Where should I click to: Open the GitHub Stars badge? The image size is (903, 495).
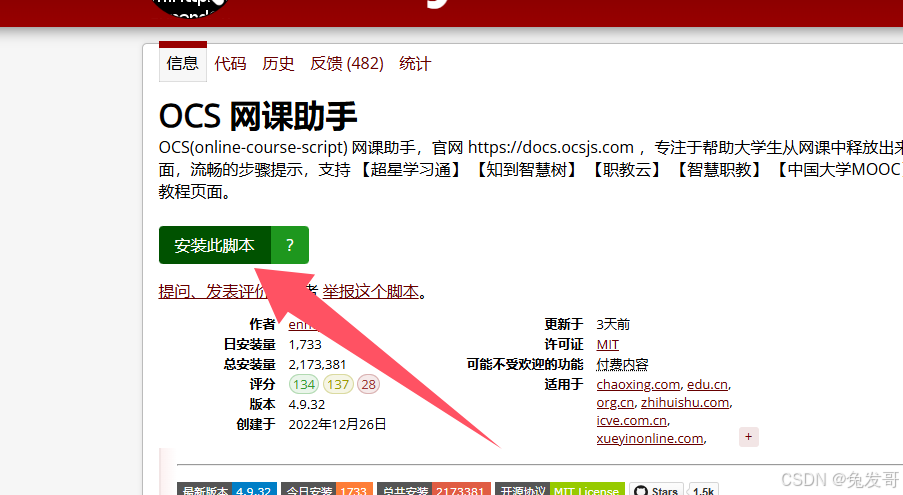(656, 491)
